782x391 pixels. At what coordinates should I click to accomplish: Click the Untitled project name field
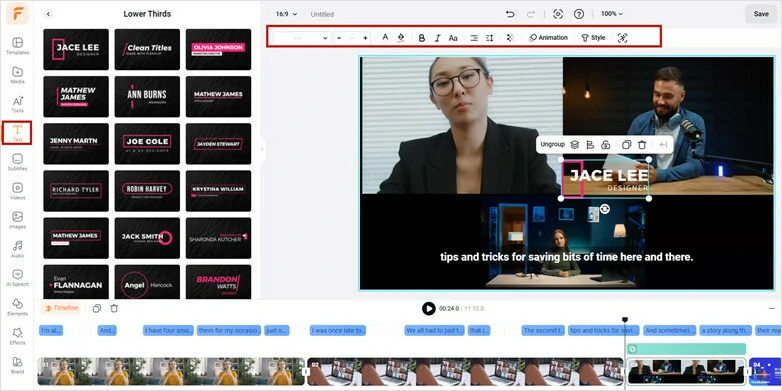(322, 14)
